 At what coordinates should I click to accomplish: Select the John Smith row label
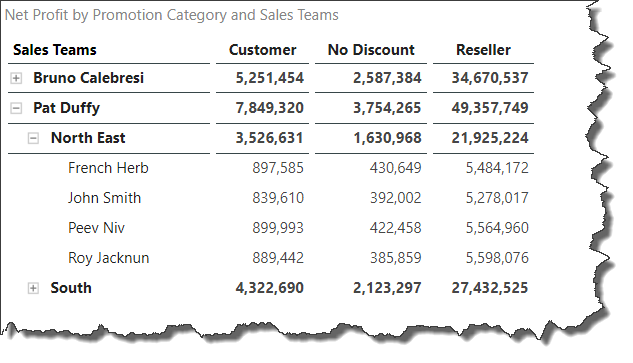pyautogui.click(x=104, y=198)
